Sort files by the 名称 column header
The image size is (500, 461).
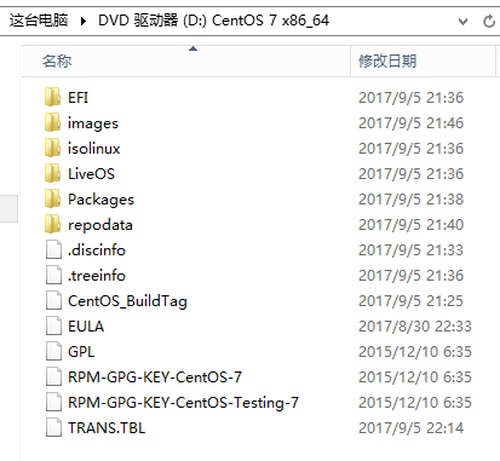click(186, 61)
